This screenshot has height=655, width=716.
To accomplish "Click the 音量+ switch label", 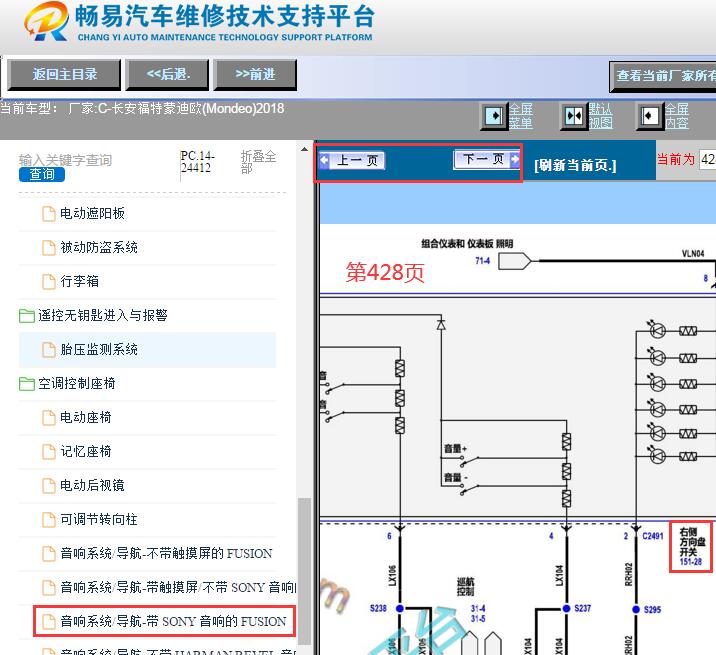I will [455, 449].
